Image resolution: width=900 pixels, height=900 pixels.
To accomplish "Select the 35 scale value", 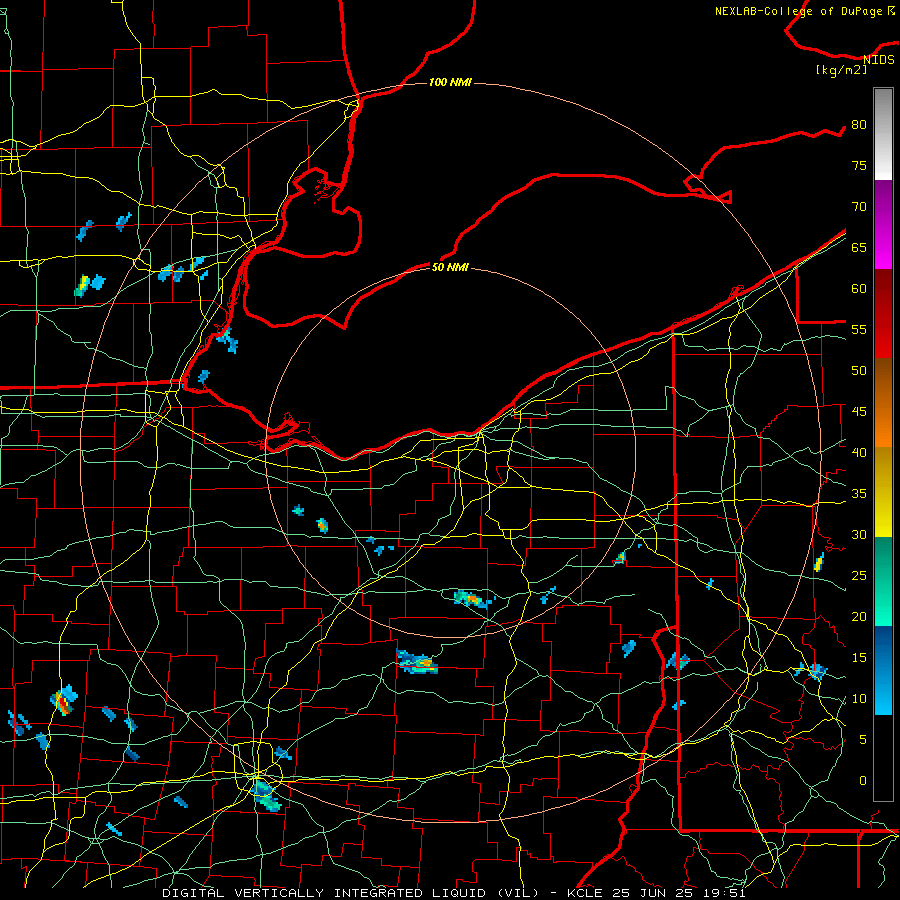I will [x=859, y=494].
